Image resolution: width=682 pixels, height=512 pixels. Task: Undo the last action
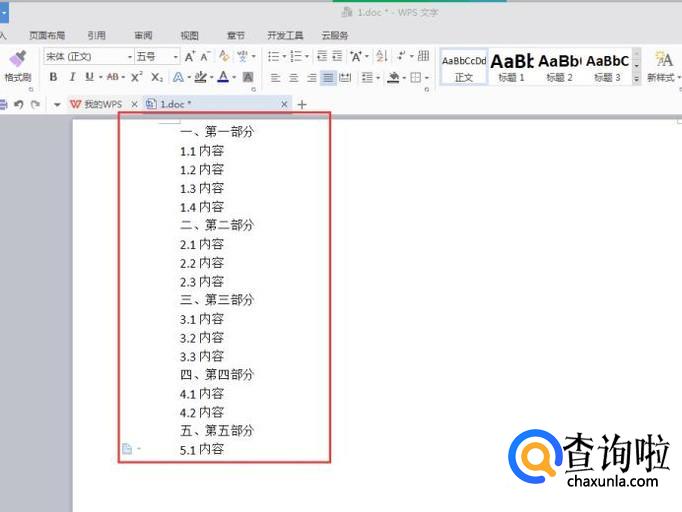[x=18, y=104]
